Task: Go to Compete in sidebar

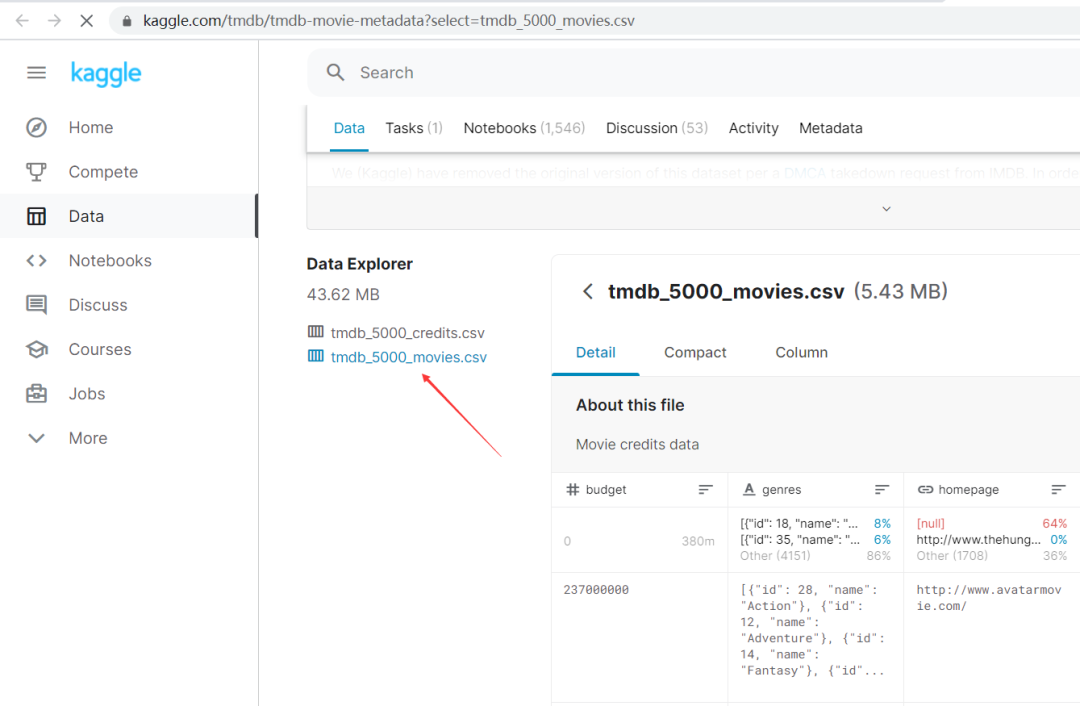Action: click(x=103, y=172)
